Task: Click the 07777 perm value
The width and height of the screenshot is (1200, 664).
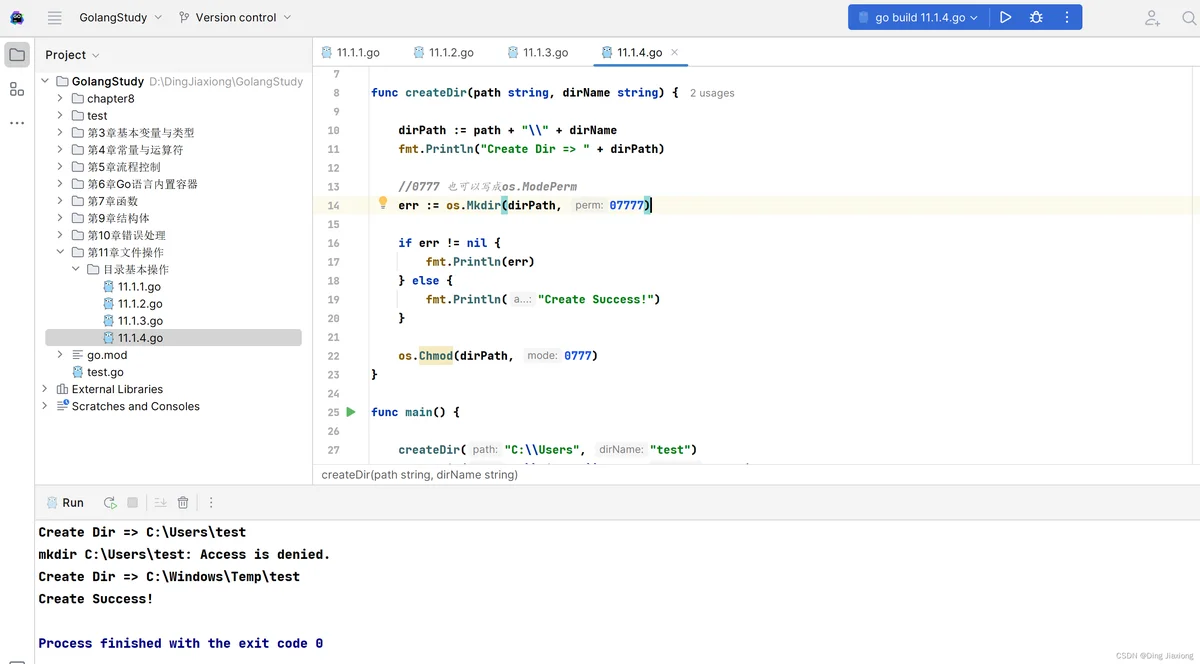Action: pos(627,205)
